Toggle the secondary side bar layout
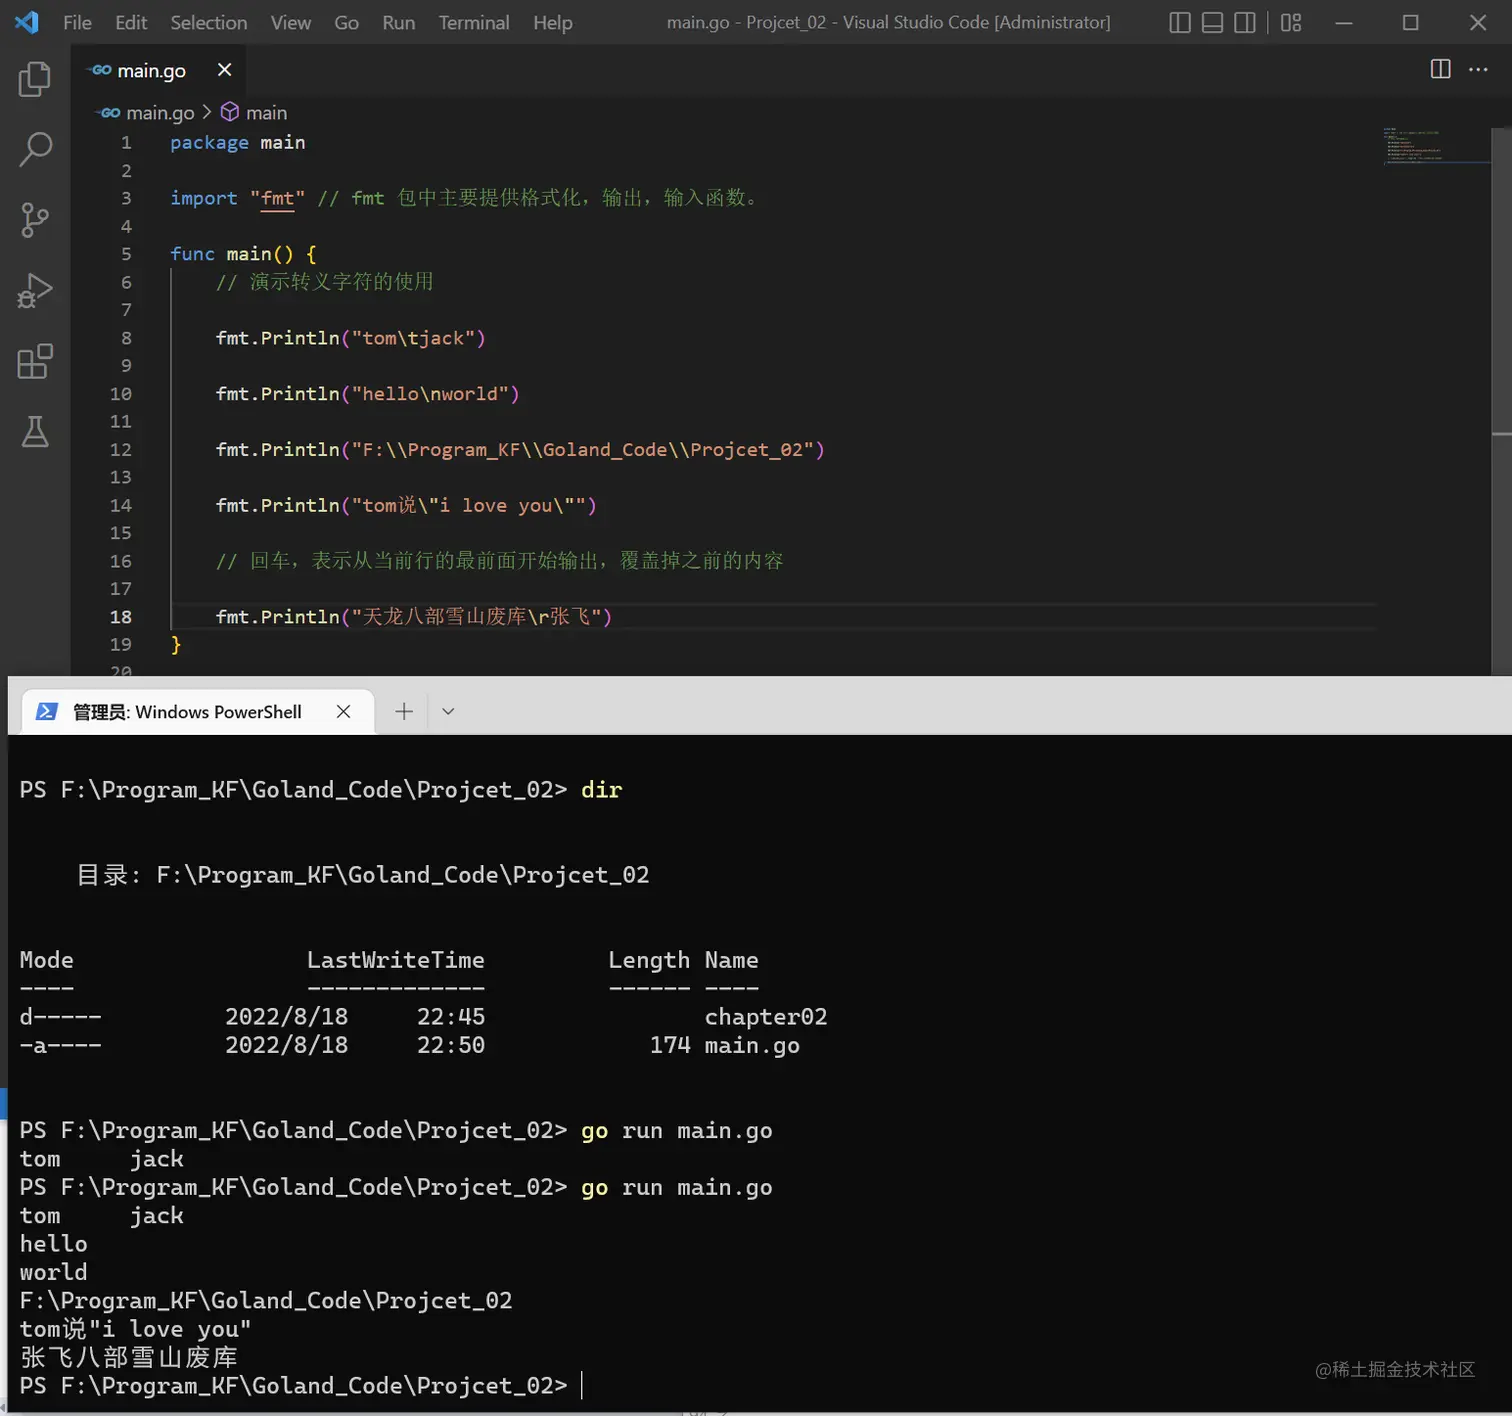 (x=1245, y=22)
